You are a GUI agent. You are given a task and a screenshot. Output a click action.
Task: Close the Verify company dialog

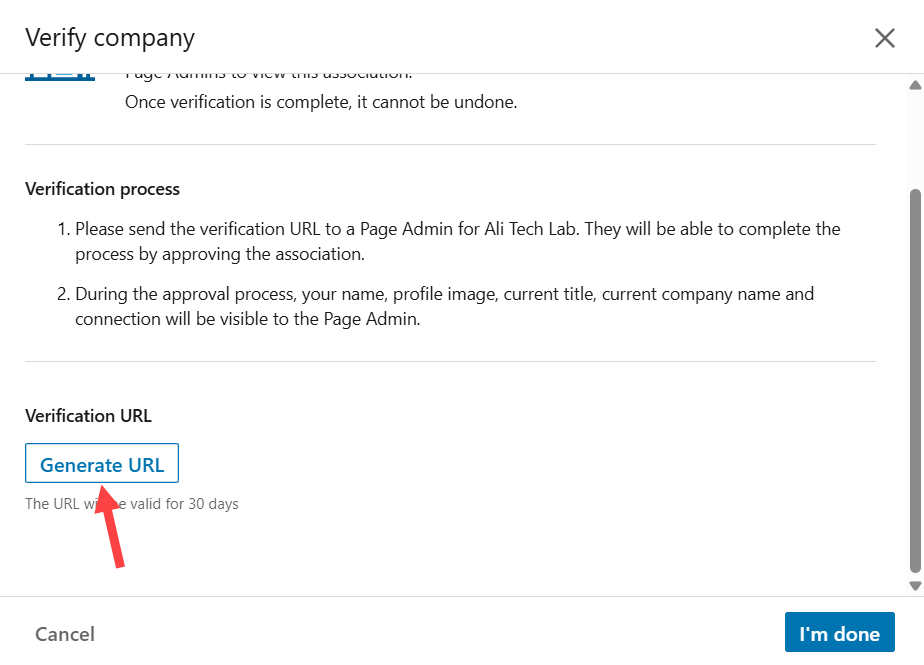tap(884, 38)
